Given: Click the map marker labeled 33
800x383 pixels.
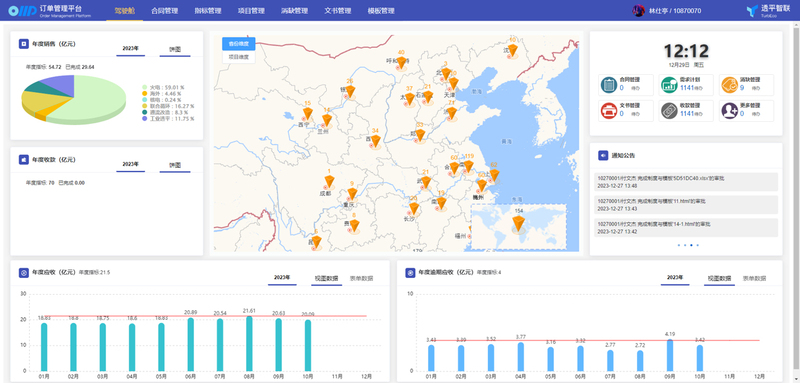Looking at the screenshot, I should point(420,135).
